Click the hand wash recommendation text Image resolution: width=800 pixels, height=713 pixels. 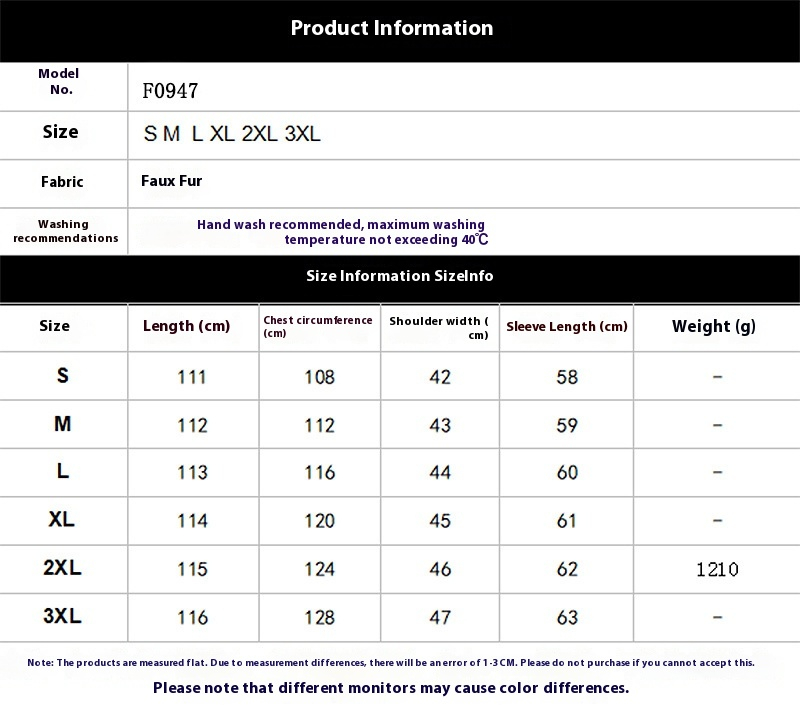(x=342, y=232)
